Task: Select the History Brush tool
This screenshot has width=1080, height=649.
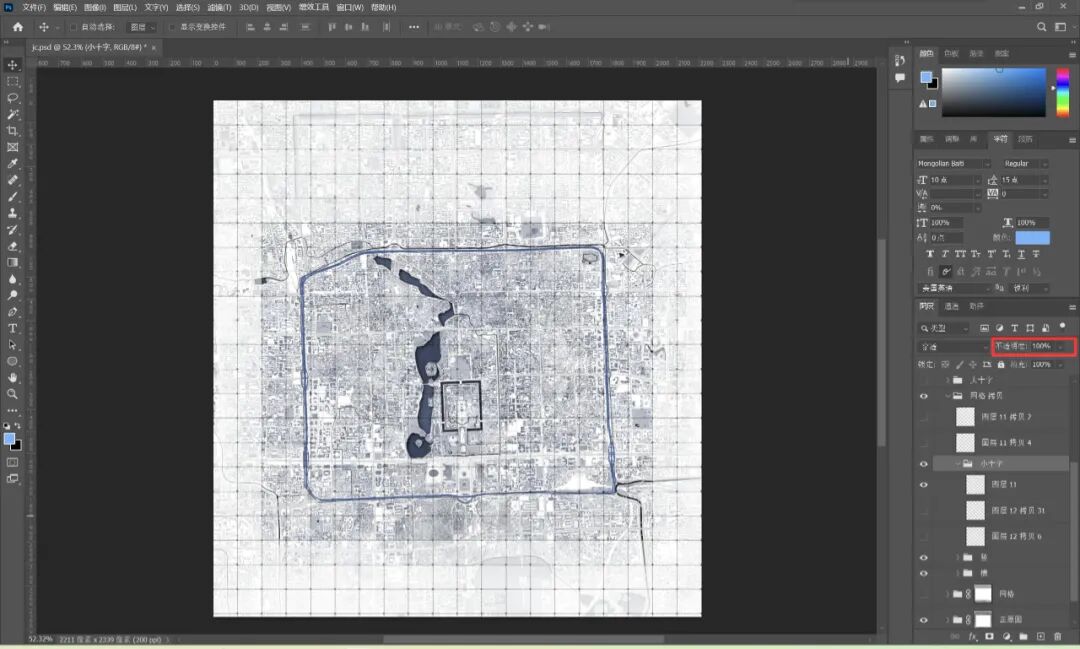Action: coord(12,230)
